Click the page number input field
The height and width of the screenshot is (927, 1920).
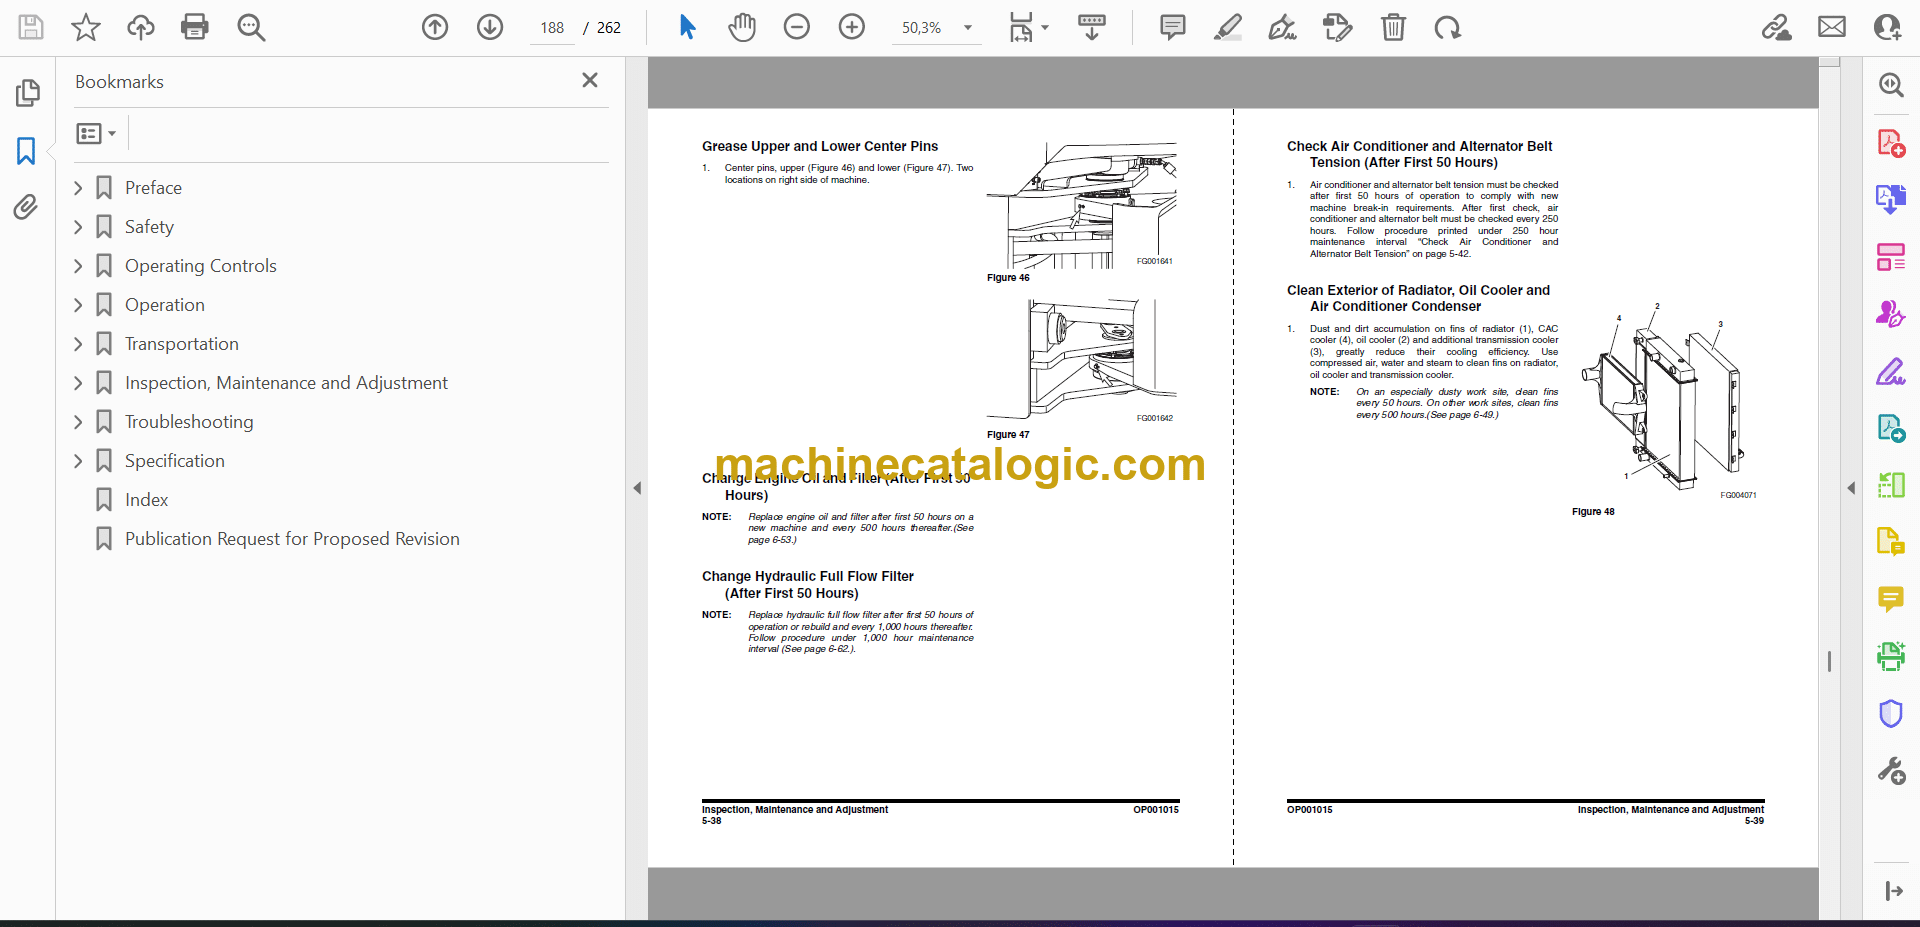pyautogui.click(x=552, y=28)
